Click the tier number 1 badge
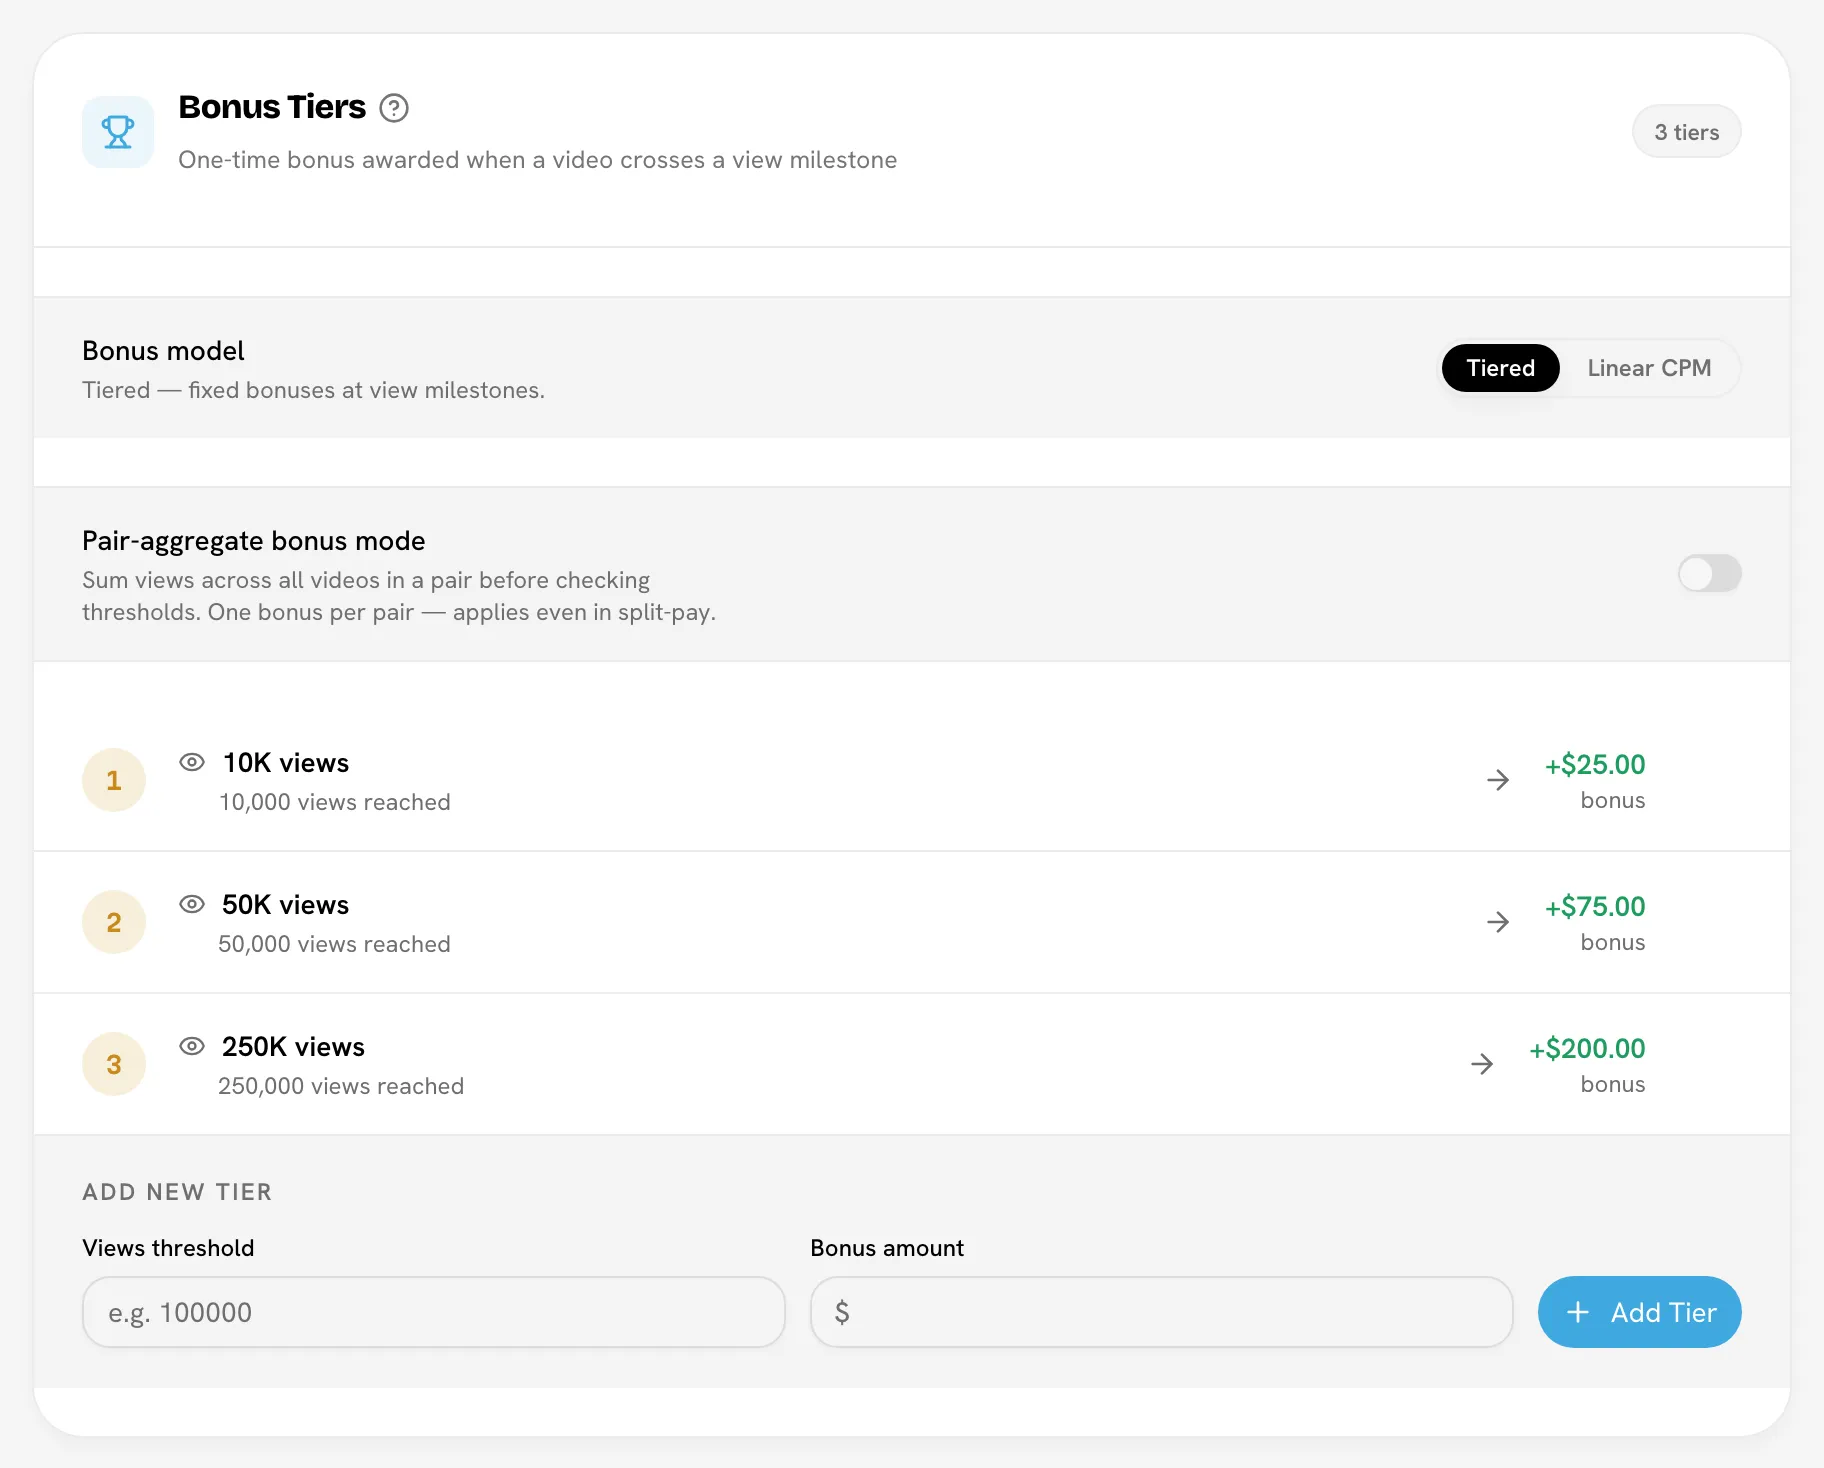This screenshot has width=1824, height=1468. (x=114, y=780)
